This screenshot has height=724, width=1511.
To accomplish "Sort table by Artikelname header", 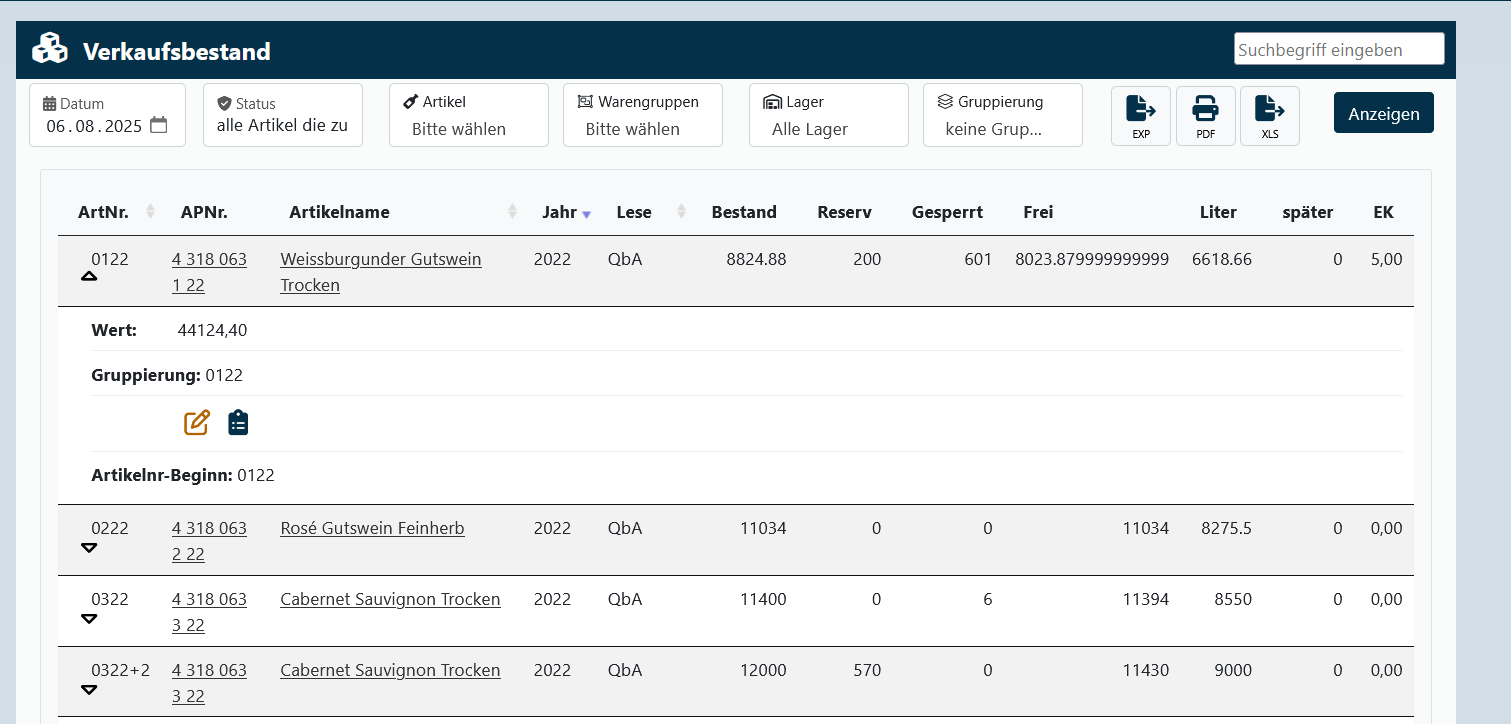I will [x=339, y=212].
